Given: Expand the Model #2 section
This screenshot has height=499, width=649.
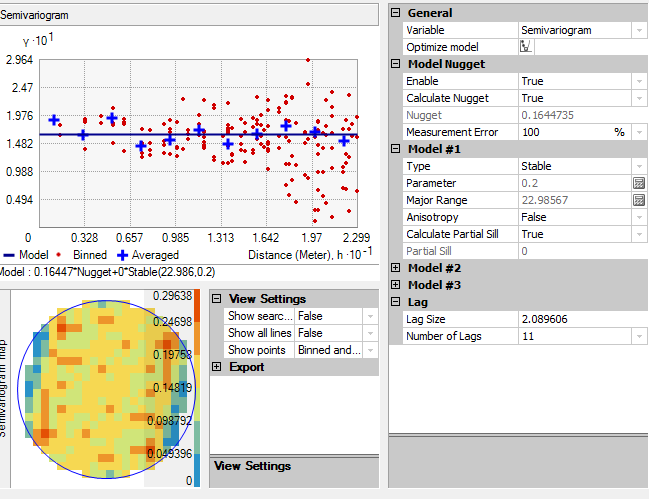Looking at the screenshot, I should coord(396,268).
